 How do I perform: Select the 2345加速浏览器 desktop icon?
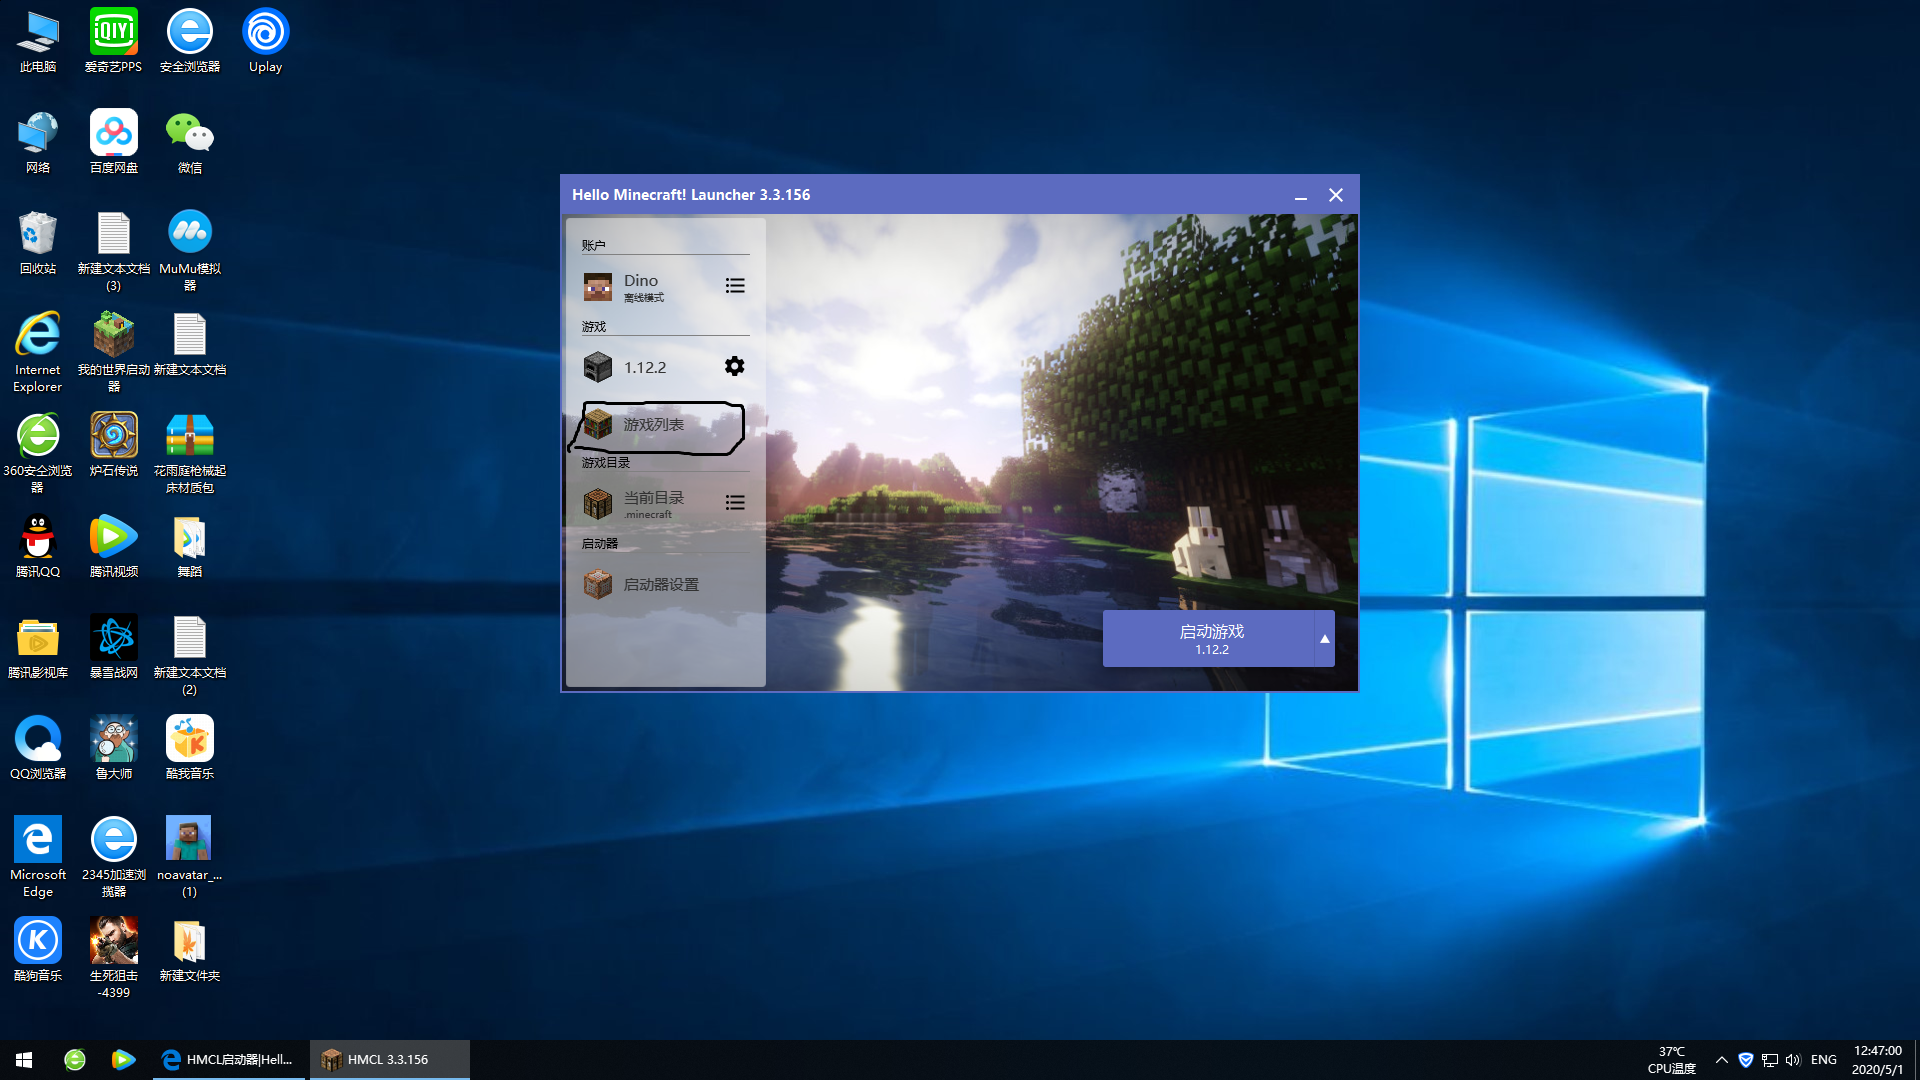click(x=113, y=857)
